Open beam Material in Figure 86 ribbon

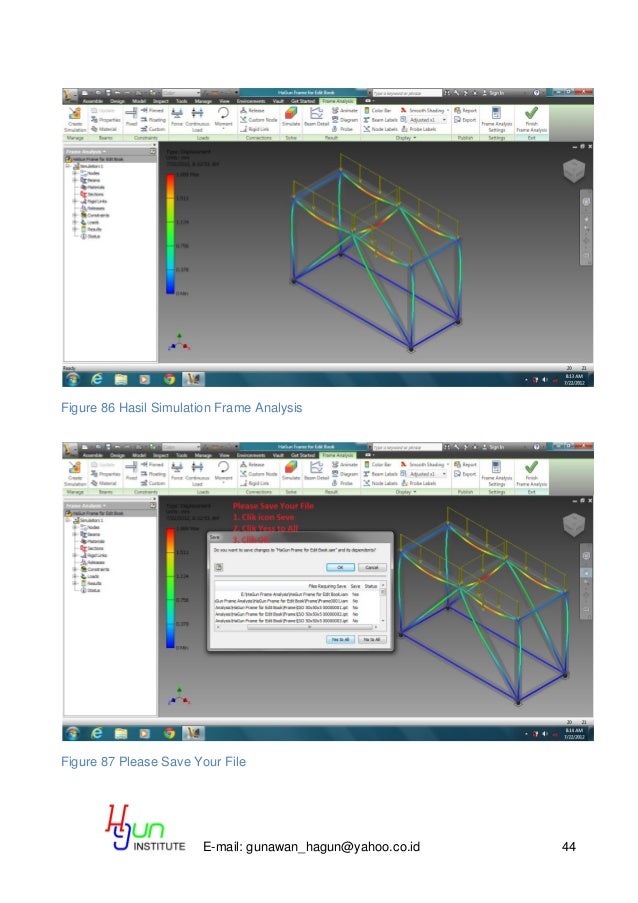click(x=104, y=129)
